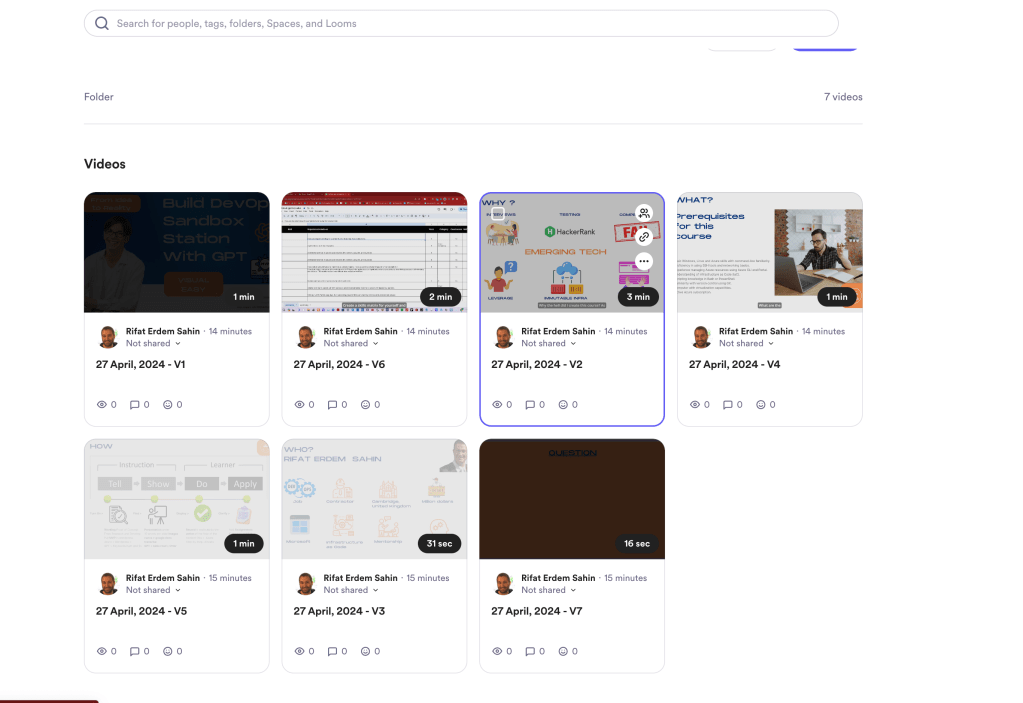Screen dimensions: 1023x703
Task: Click the reactions smiley icon on V4 card
Action: [x=761, y=404]
